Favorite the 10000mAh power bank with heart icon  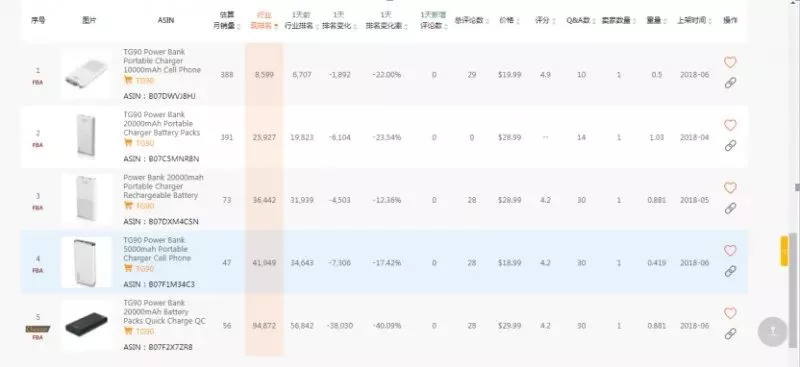730,62
